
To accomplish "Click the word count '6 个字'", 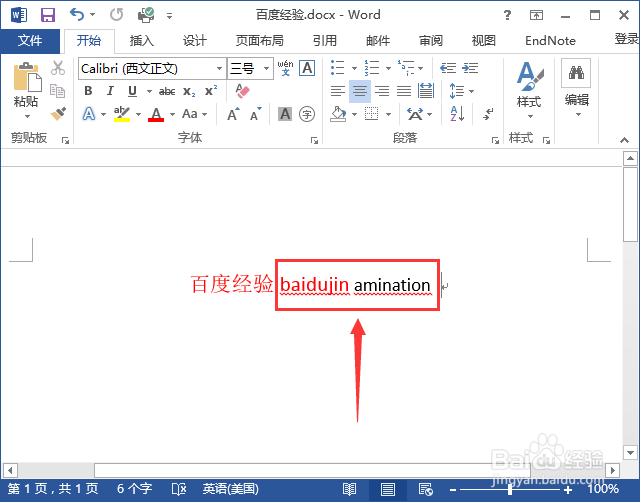I will (x=135, y=489).
